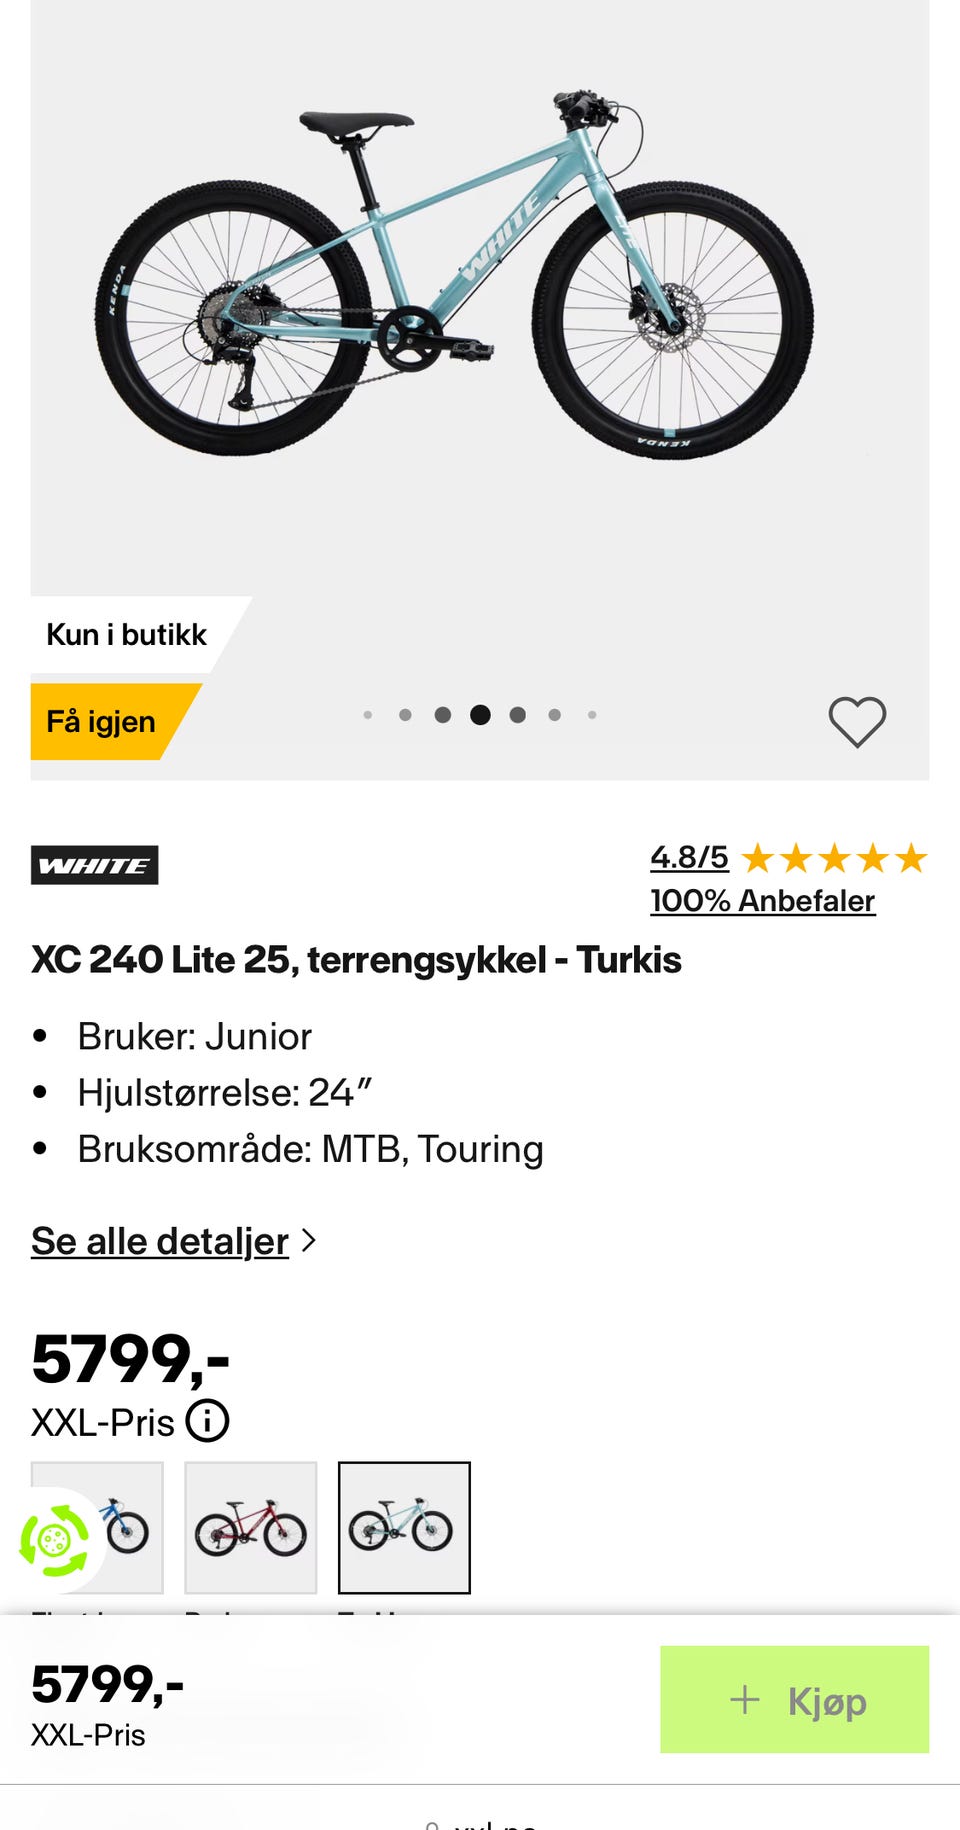
Task: Tap the green circular recycle icon
Action: pos(55,1541)
